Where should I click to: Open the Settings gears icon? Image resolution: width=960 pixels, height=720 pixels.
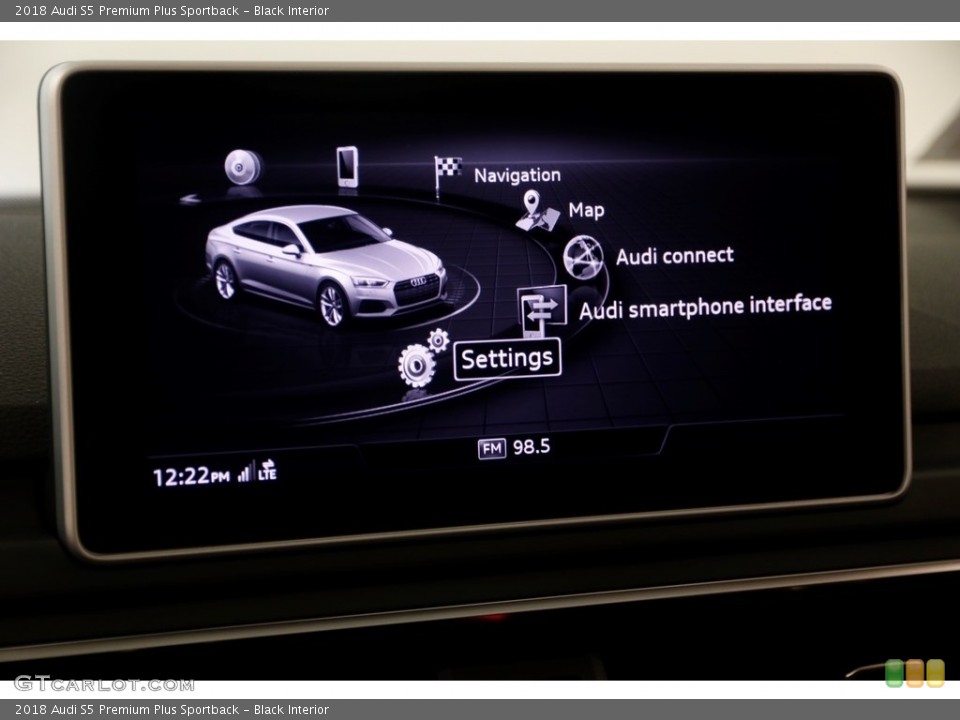[423, 358]
